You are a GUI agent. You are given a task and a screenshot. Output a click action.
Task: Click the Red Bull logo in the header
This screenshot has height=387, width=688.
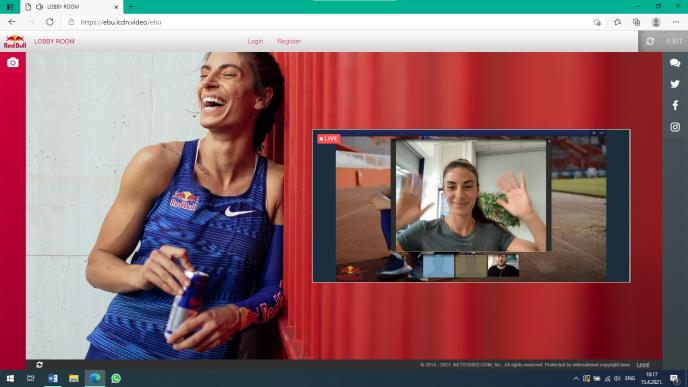pos(14,42)
